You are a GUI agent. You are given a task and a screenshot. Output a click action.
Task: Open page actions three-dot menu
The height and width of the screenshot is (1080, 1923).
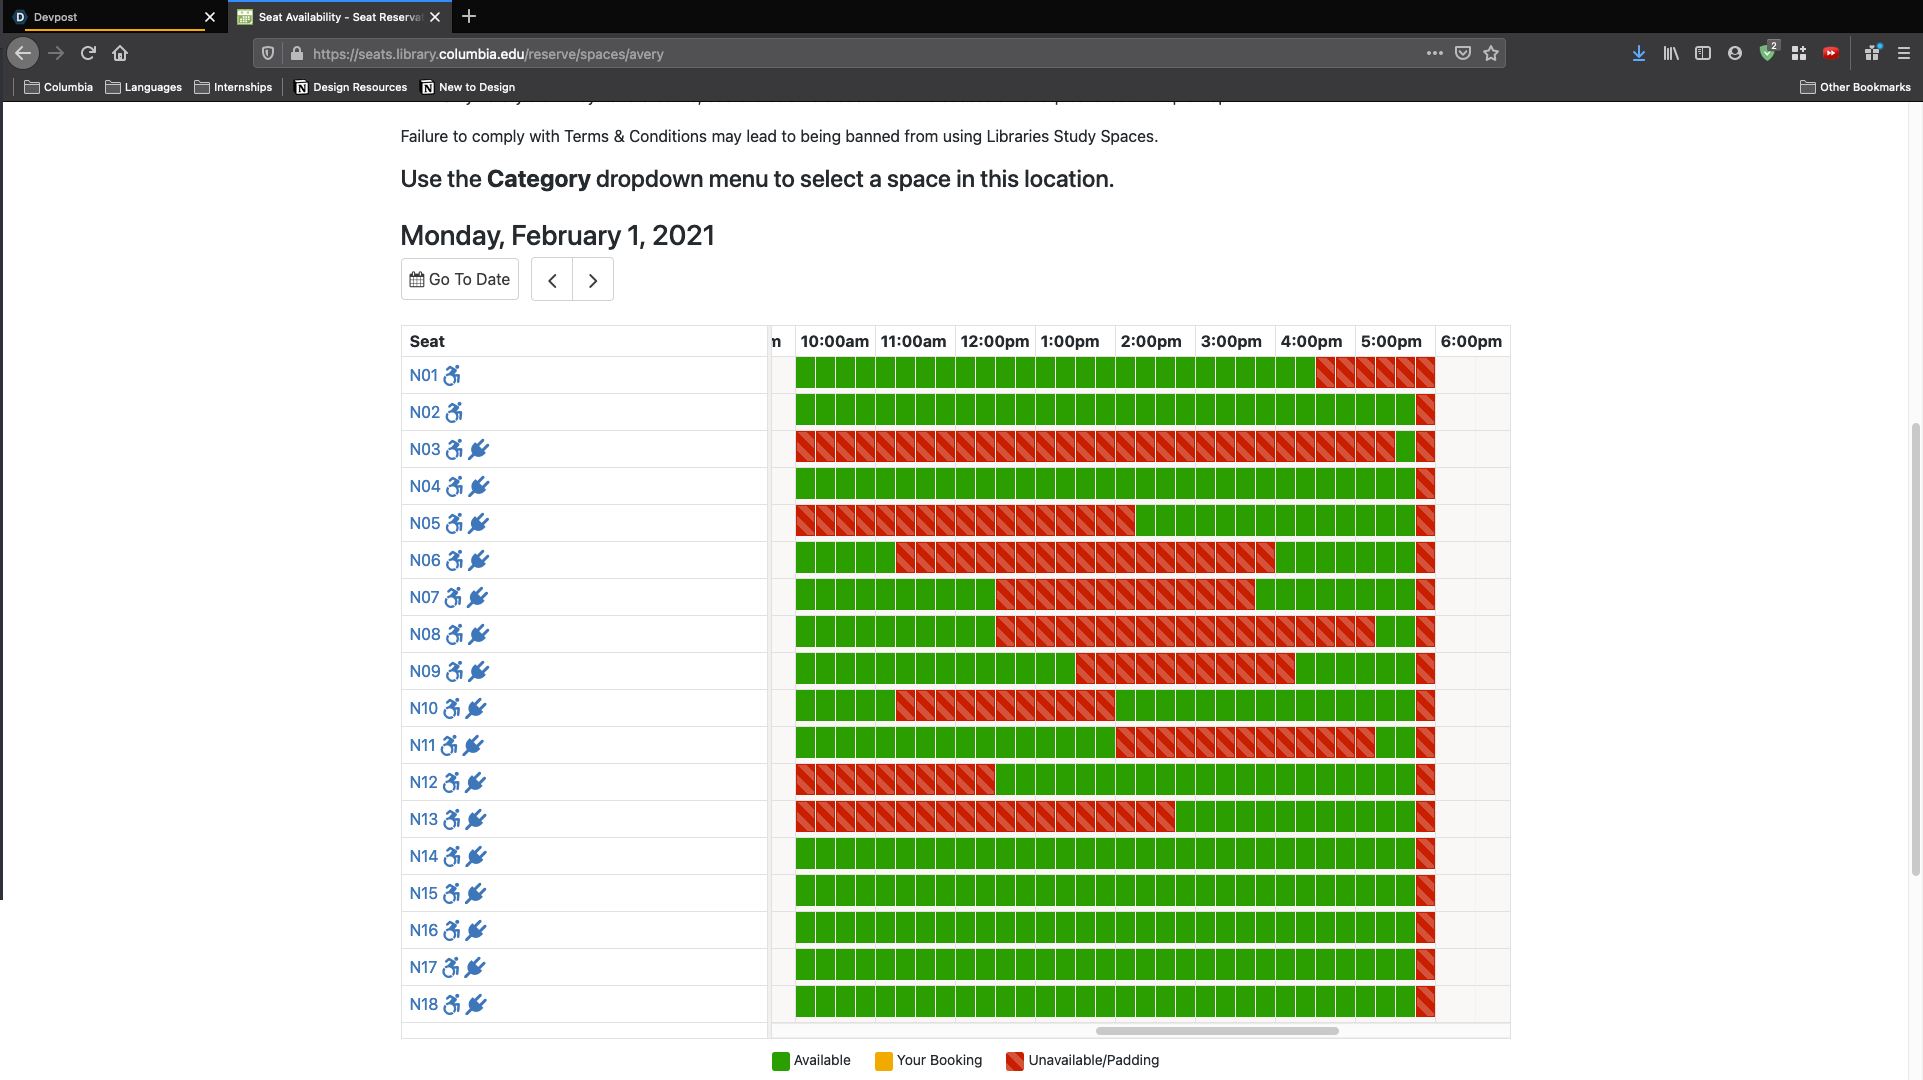[x=1434, y=53]
